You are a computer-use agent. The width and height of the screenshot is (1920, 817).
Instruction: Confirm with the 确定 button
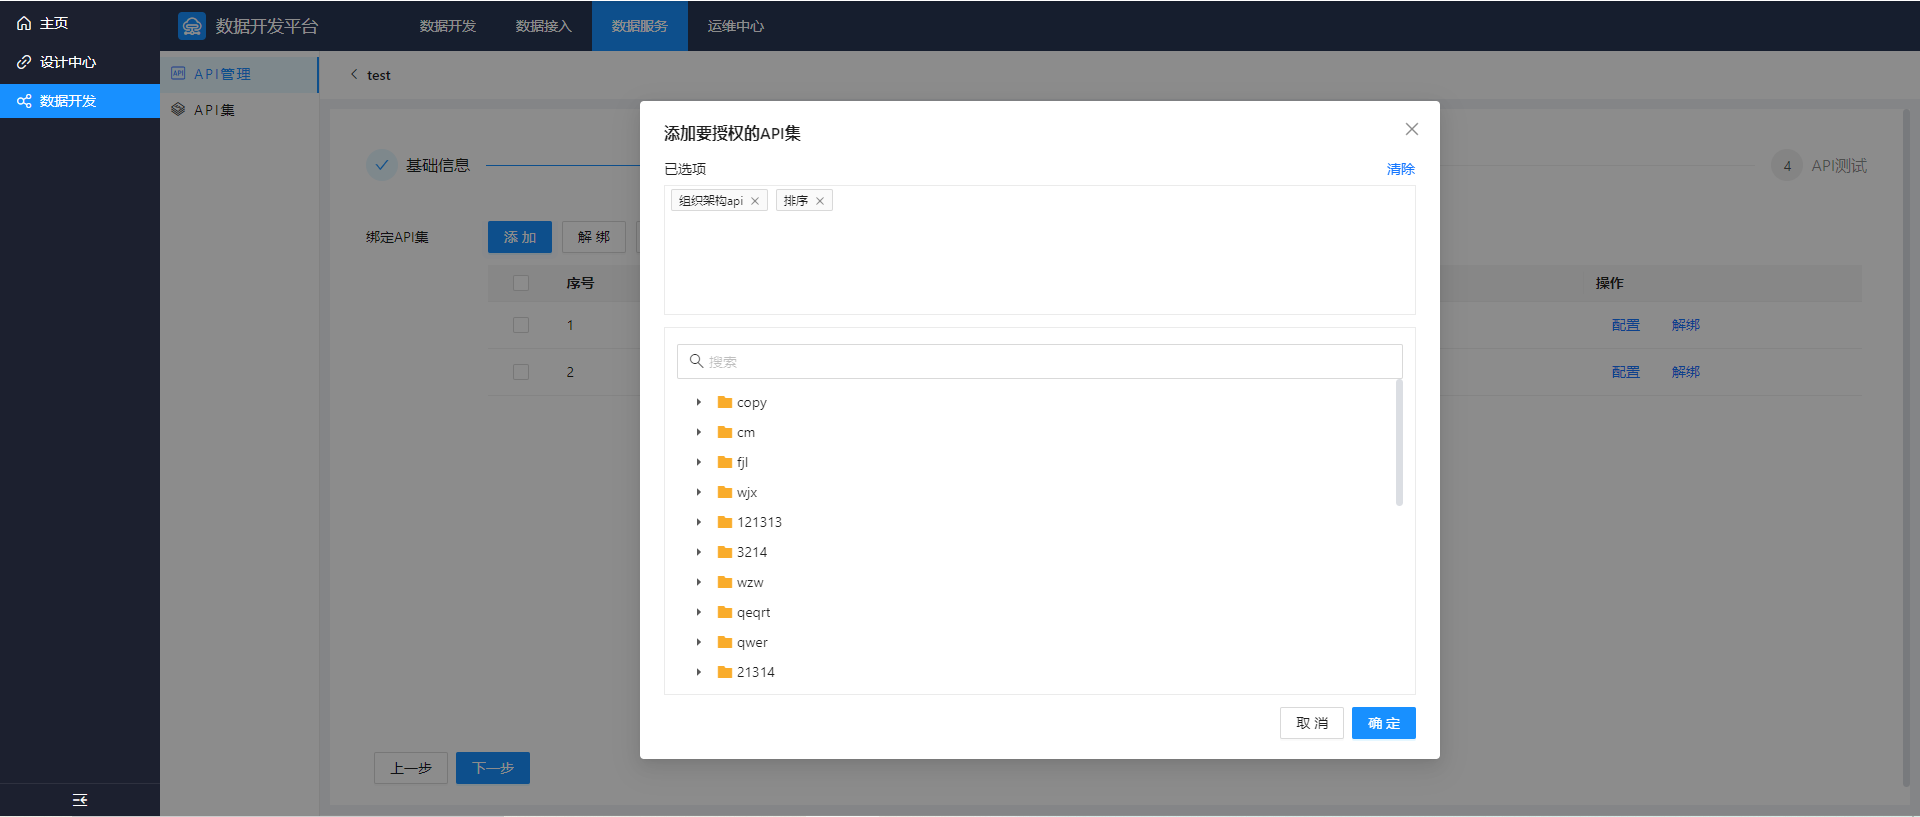point(1383,723)
